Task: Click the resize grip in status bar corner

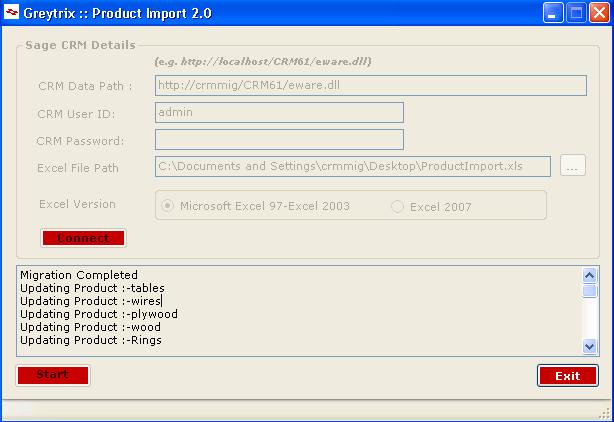Action: click(x=605, y=413)
